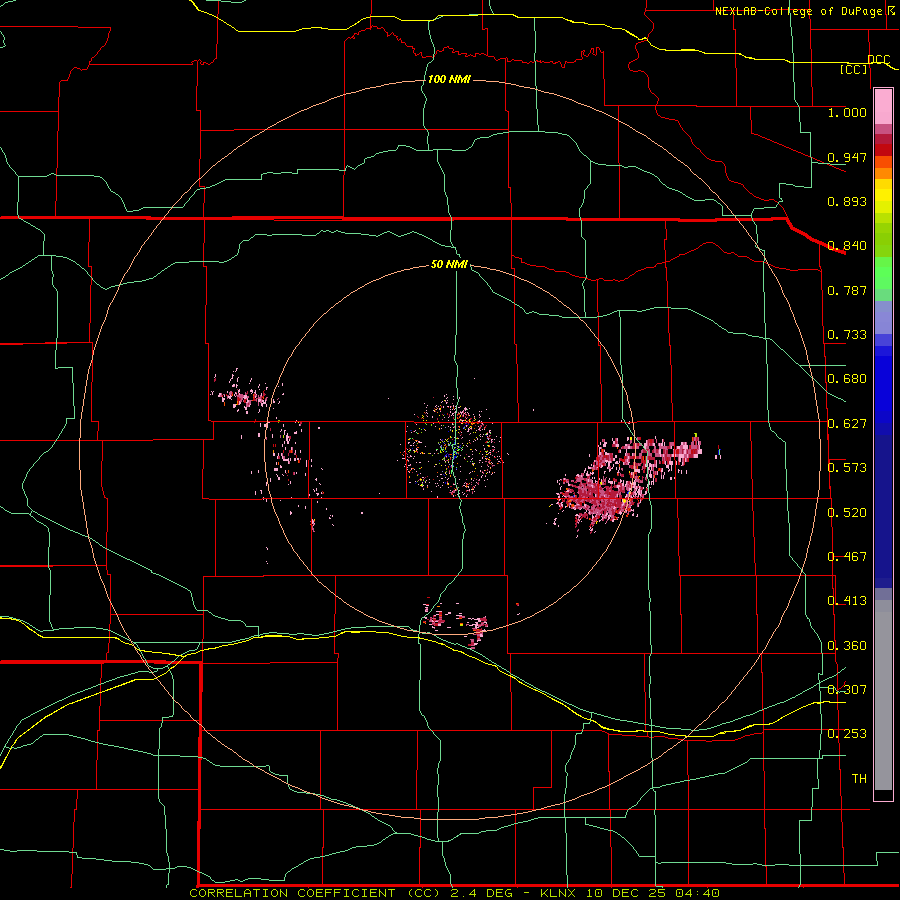Click the 0.413 scale value
Viewport: 900px width, 900px height.
coord(847,601)
